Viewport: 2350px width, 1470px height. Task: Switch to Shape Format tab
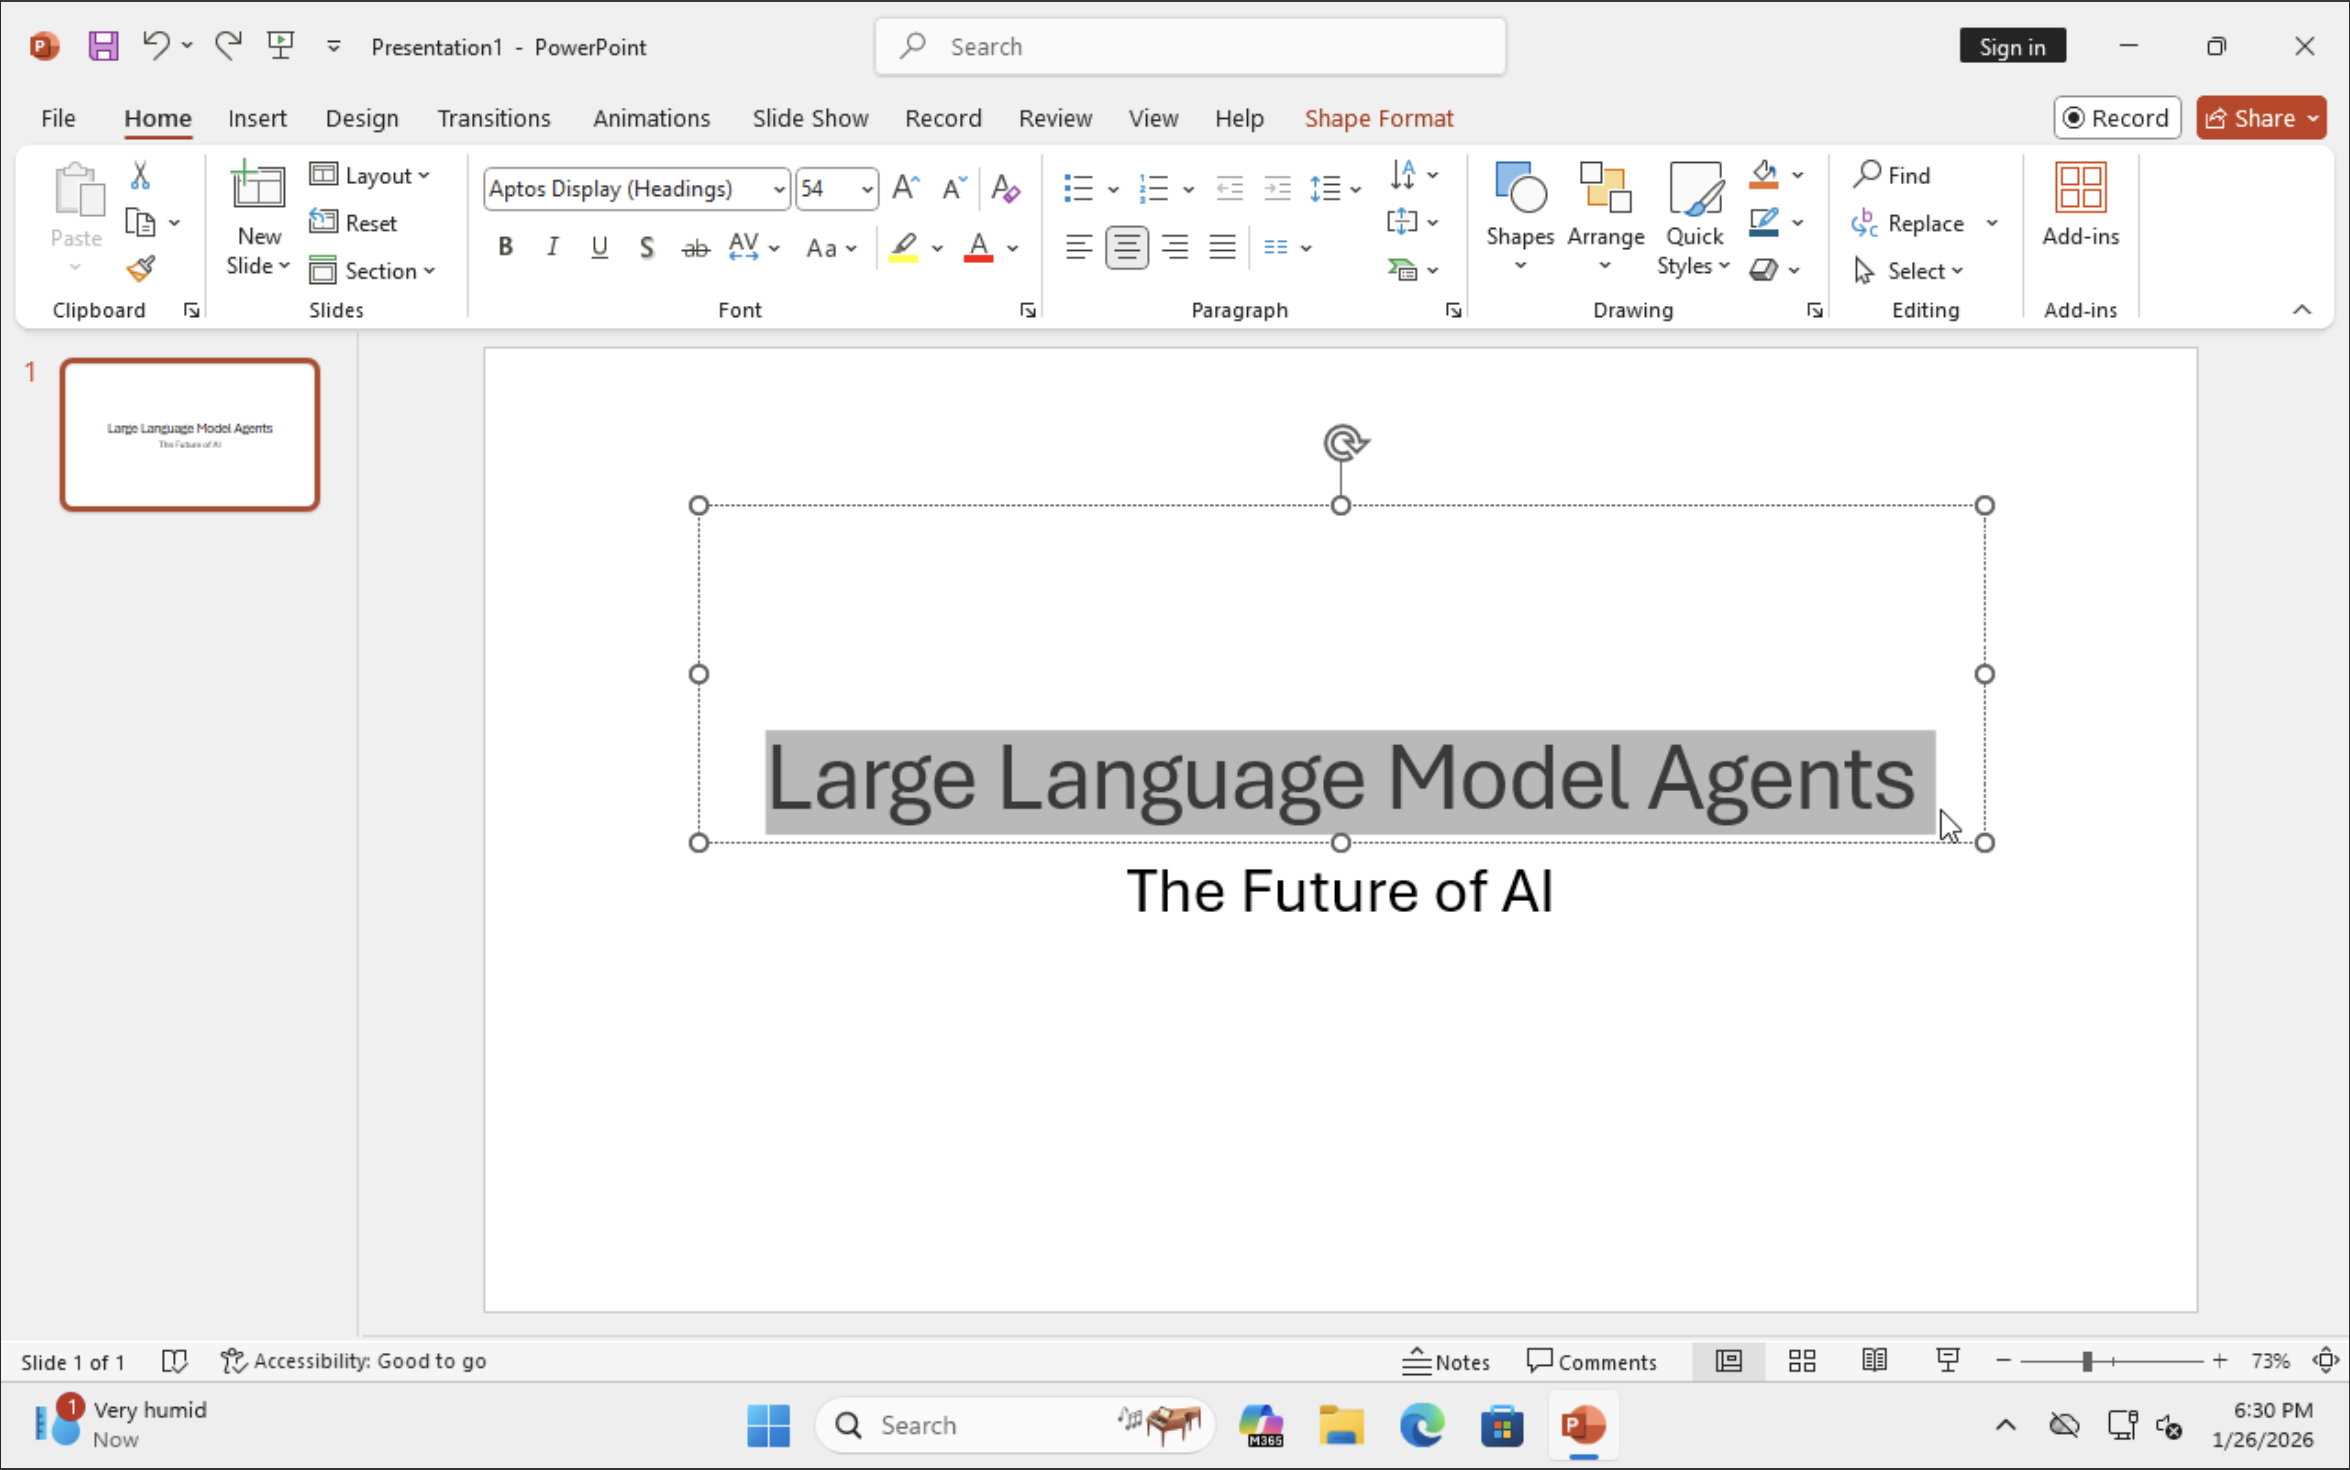pos(1378,118)
